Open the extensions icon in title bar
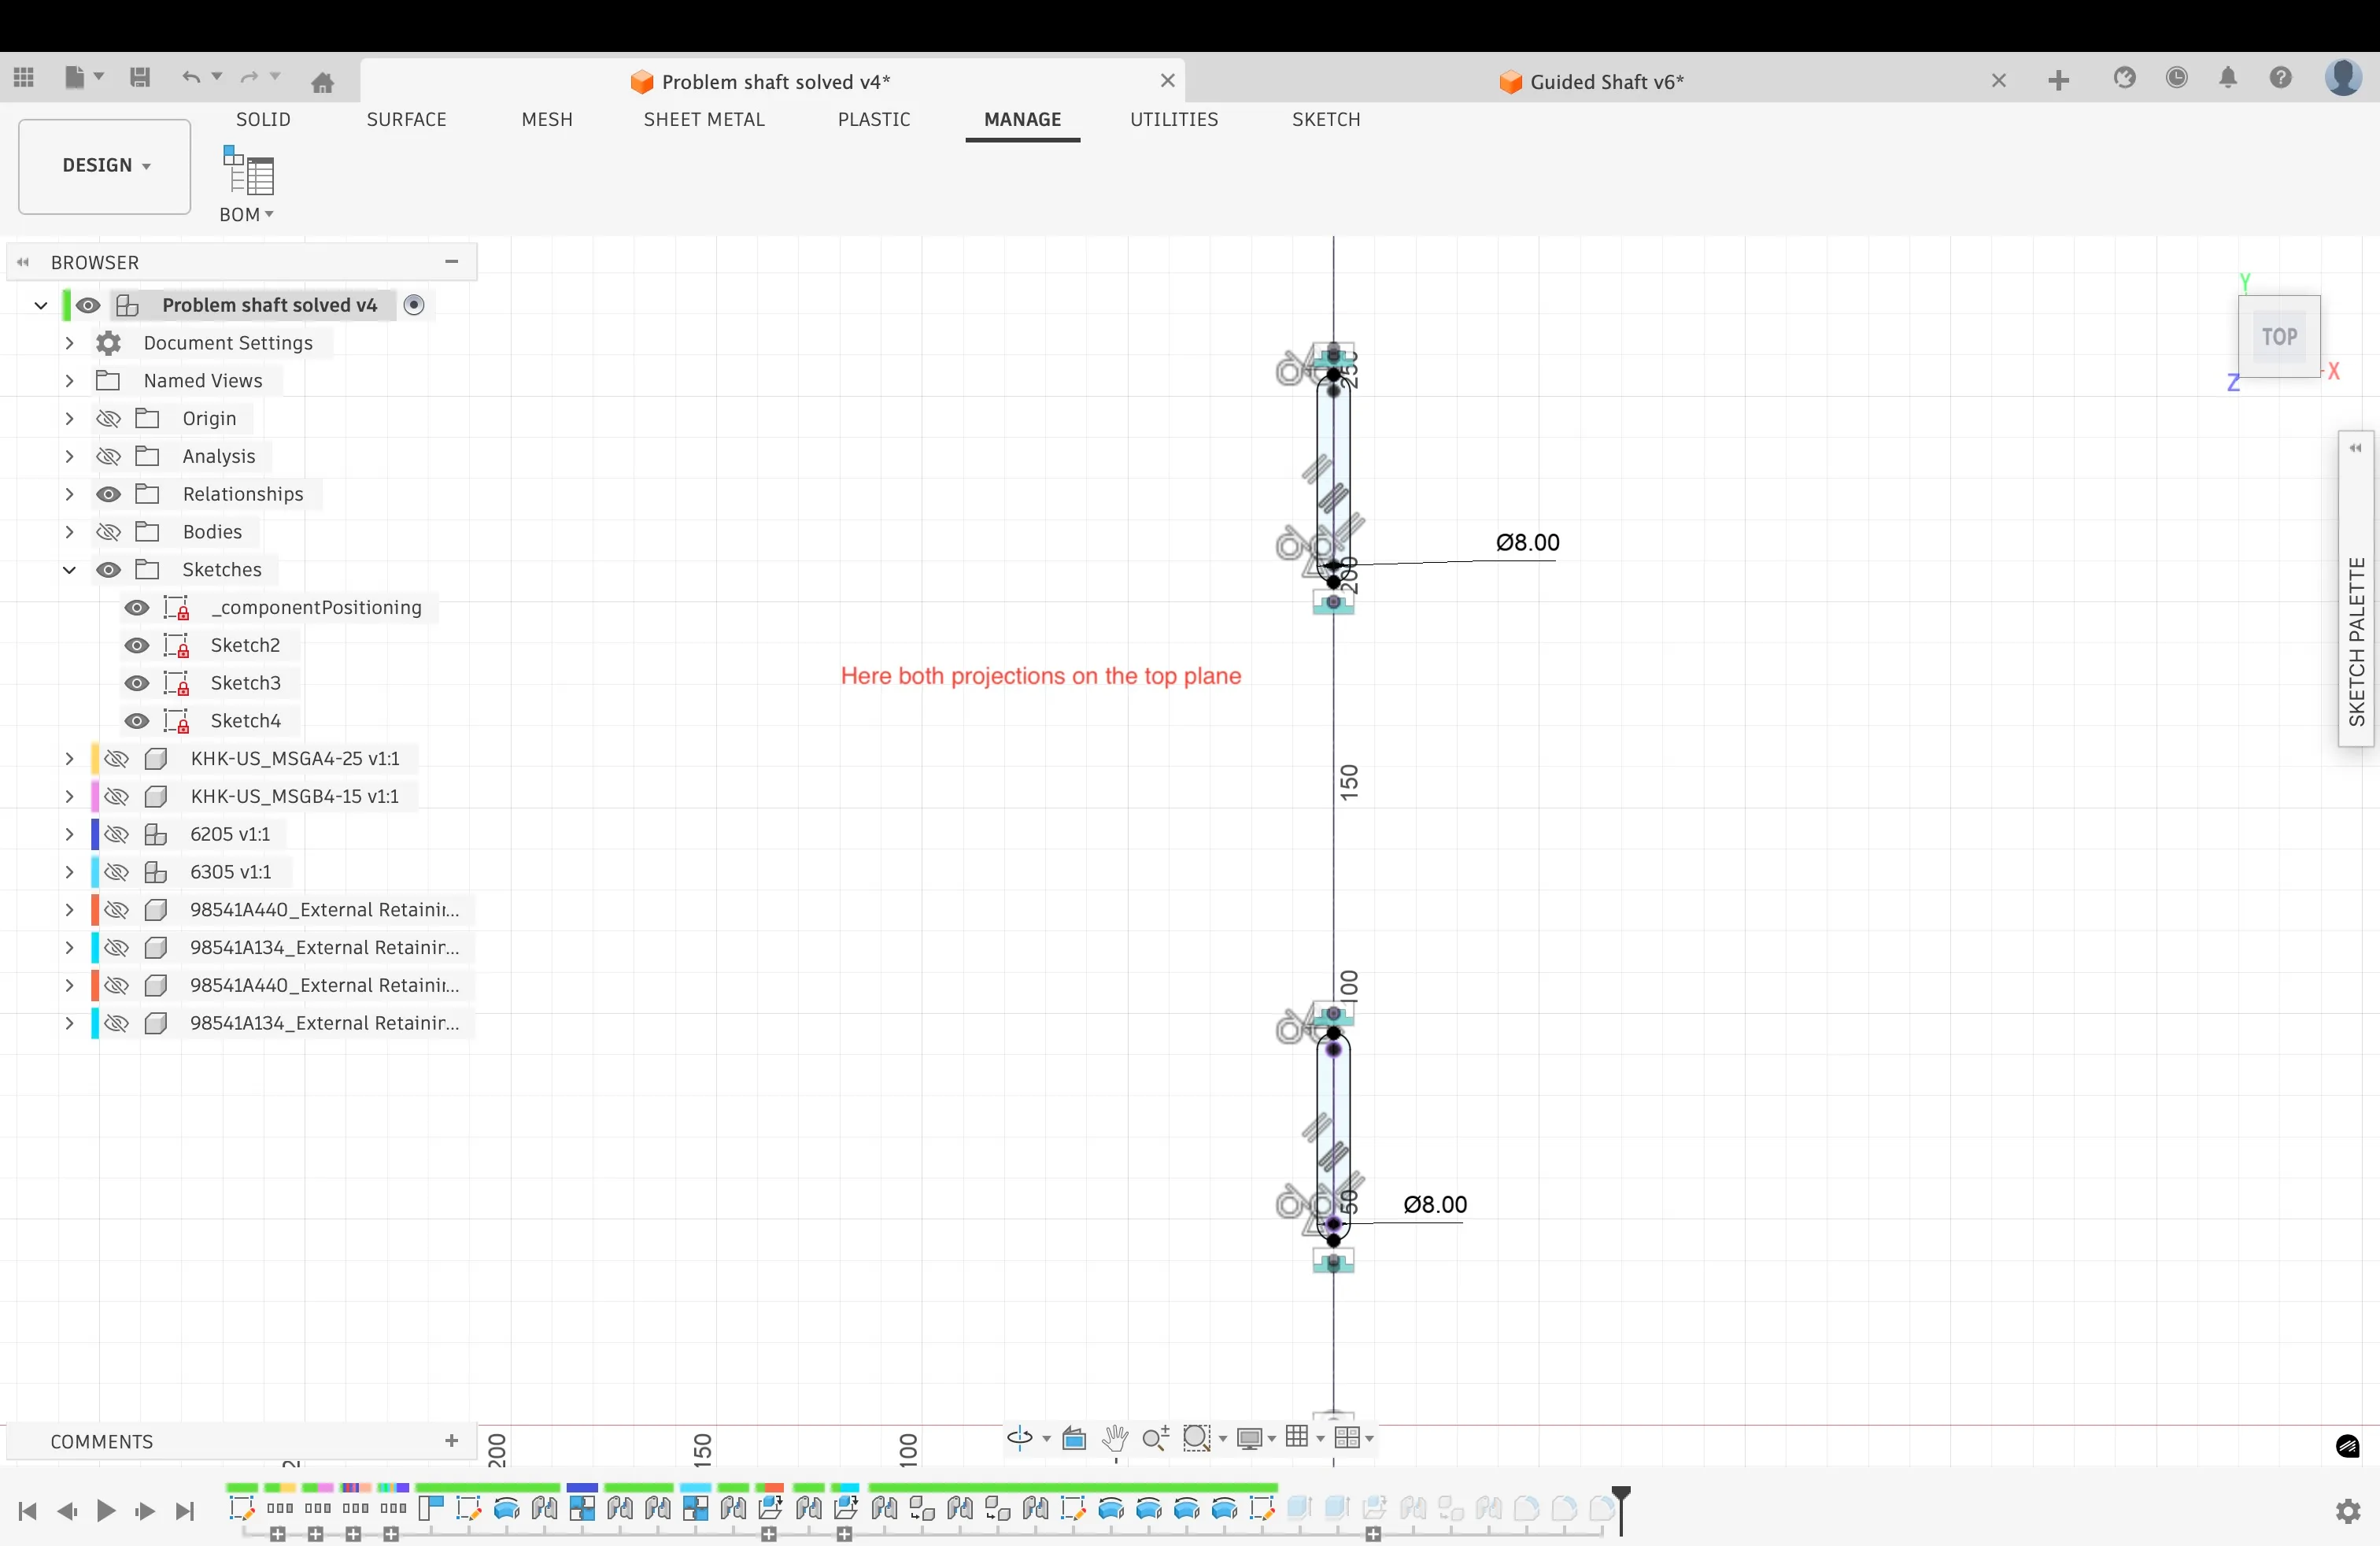 click(x=2124, y=78)
